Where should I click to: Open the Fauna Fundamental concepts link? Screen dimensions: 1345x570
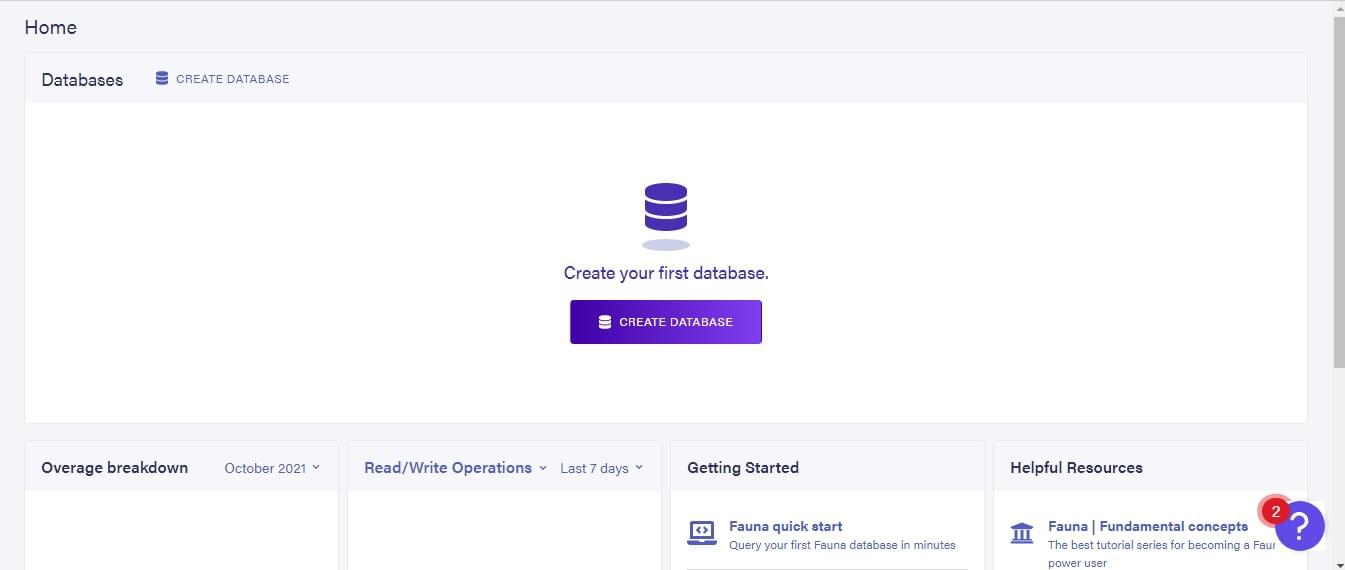click(x=1148, y=526)
